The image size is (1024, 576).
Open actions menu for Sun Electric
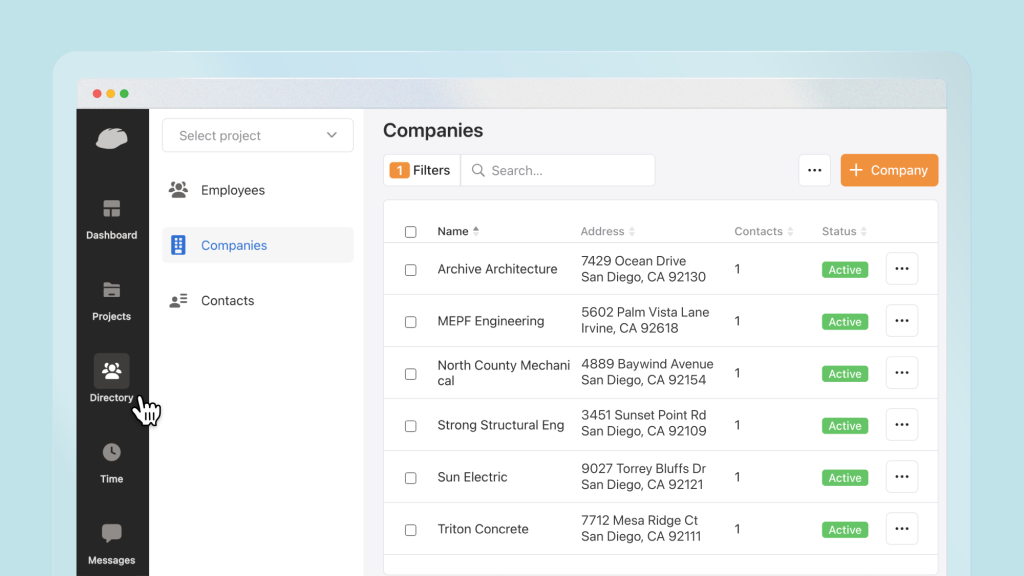(902, 477)
